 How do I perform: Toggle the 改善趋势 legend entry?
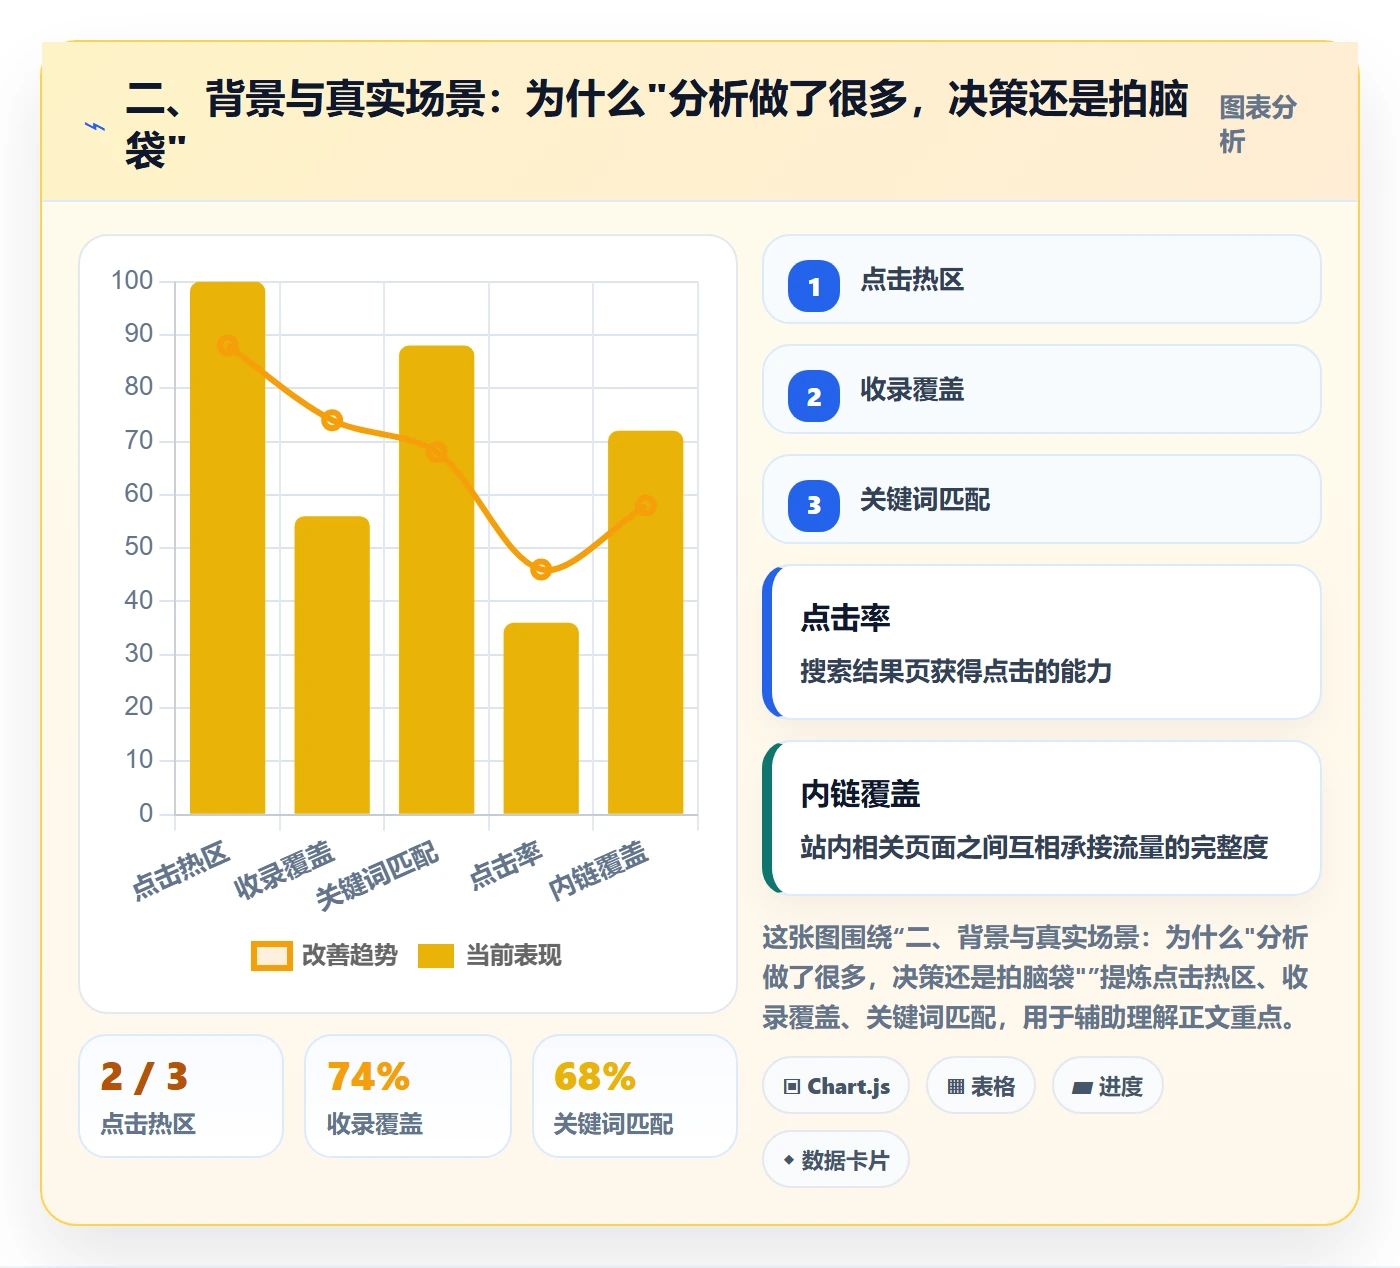click(x=324, y=956)
